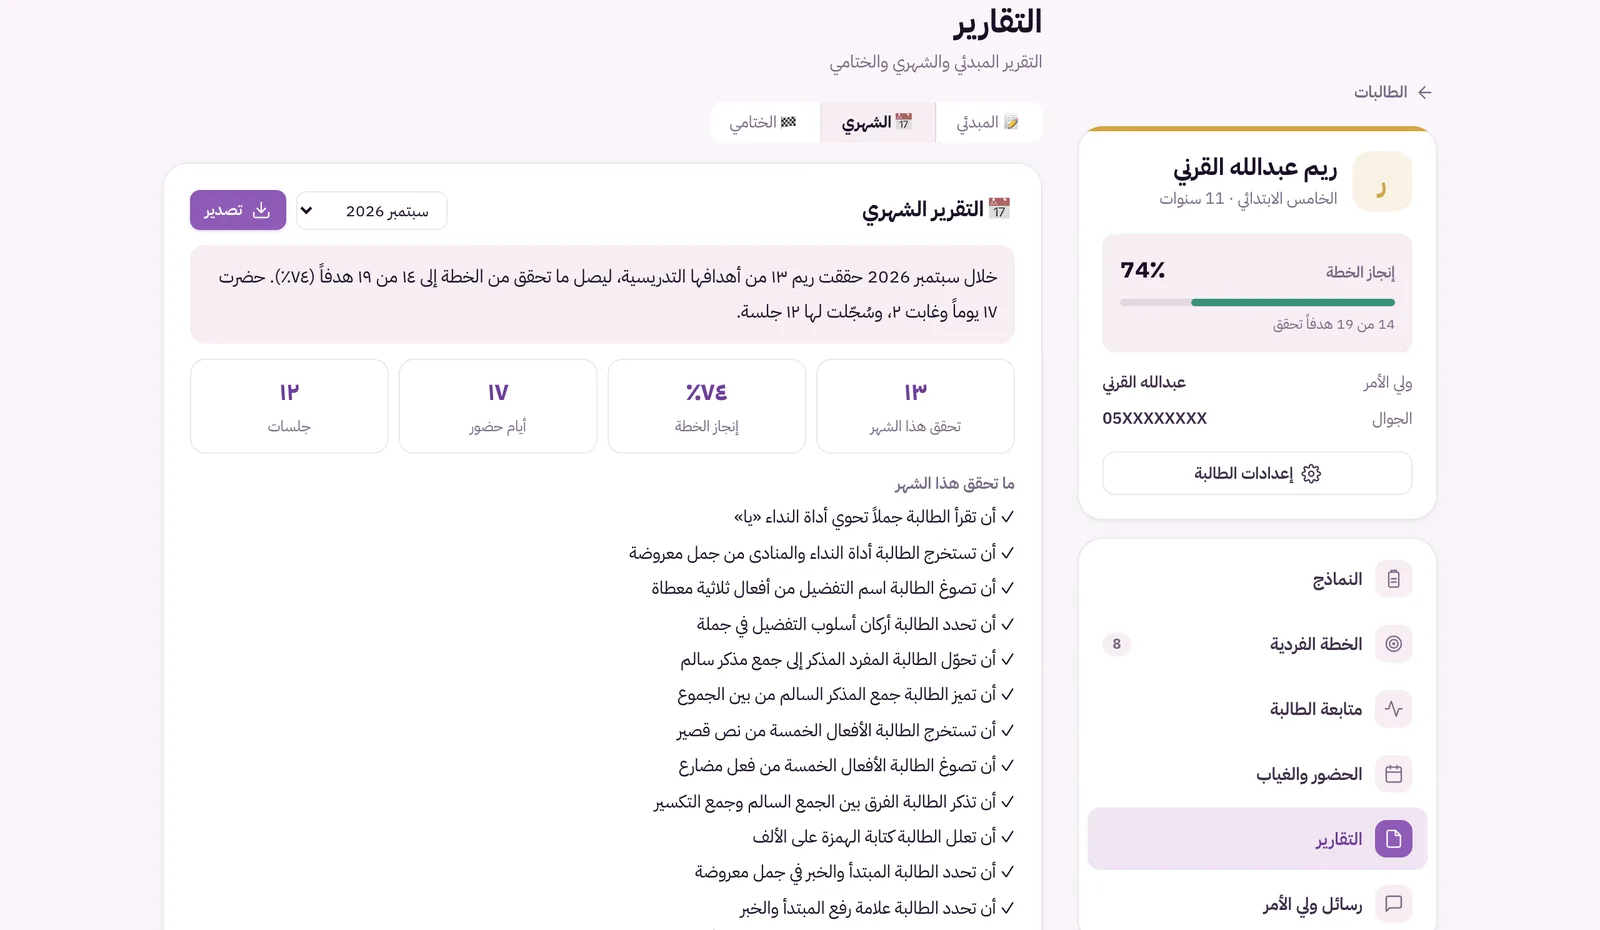Click the summary paragraph starting خلال سبتمبر 2026
The height and width of the screenshot is (930, 1600).
coord(603,294)
